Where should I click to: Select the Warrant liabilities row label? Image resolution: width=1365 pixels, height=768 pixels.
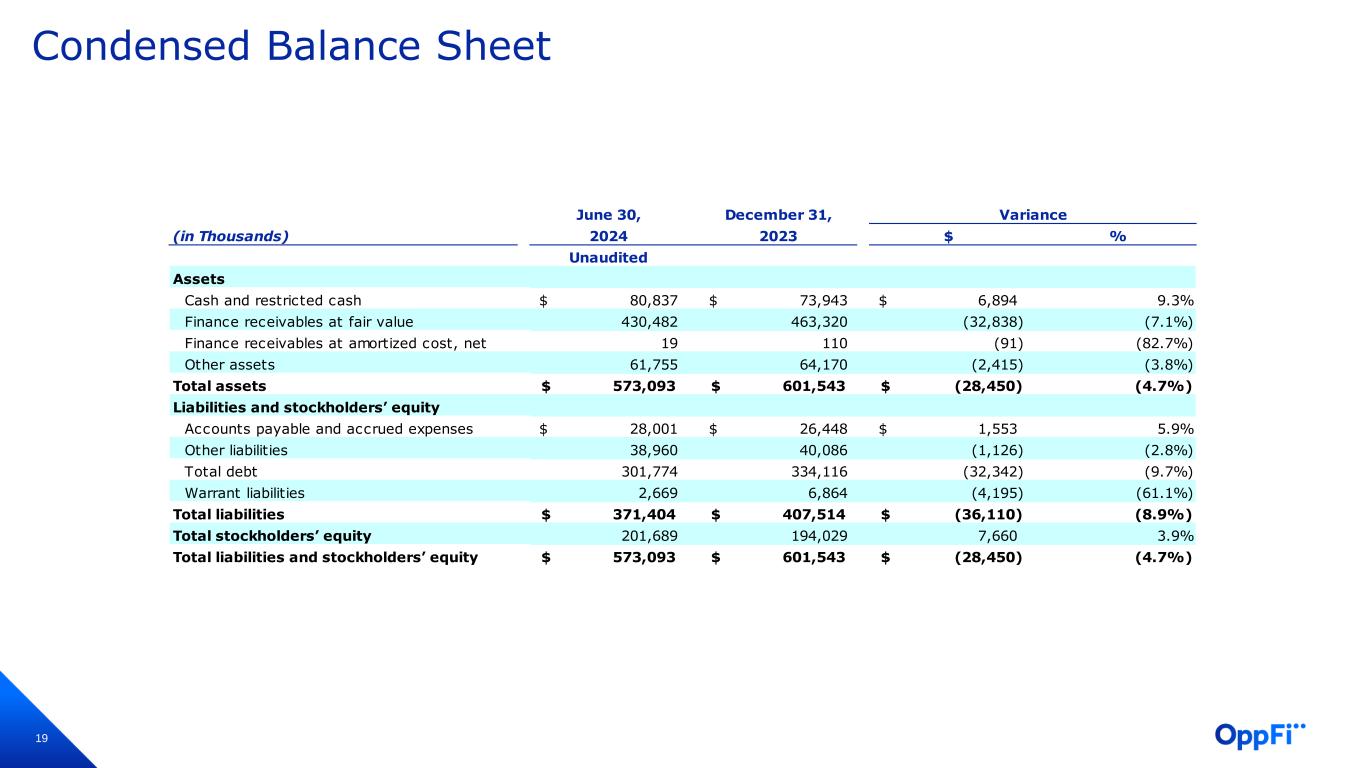click(245, 493)
